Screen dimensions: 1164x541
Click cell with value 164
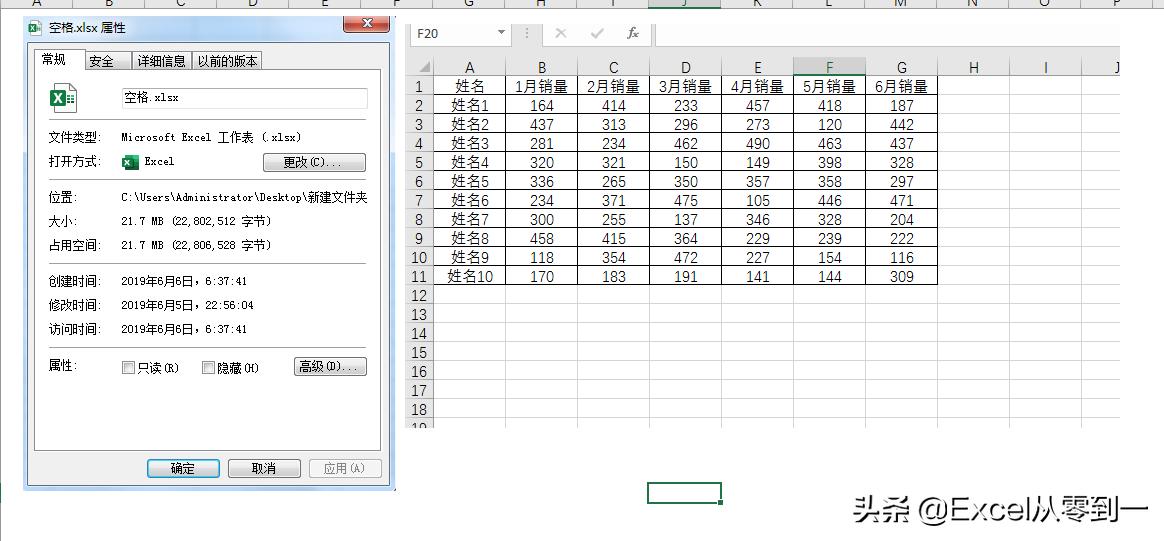click(542, 105)
